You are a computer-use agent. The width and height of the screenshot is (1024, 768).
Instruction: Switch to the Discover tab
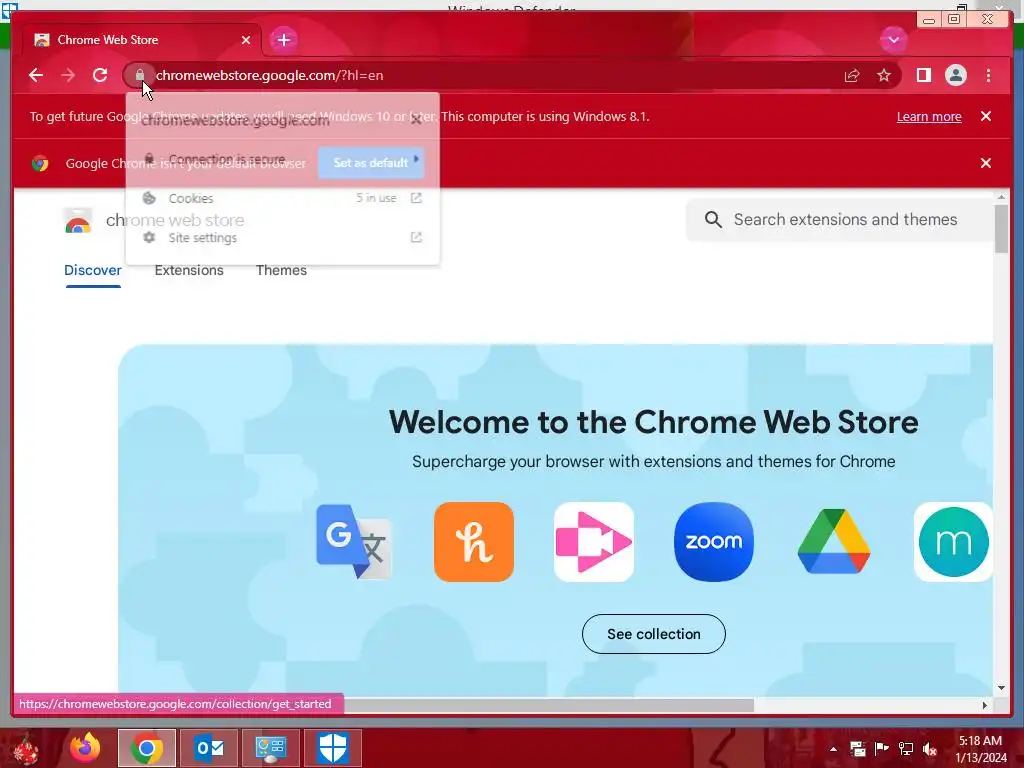tap(93, 270)
